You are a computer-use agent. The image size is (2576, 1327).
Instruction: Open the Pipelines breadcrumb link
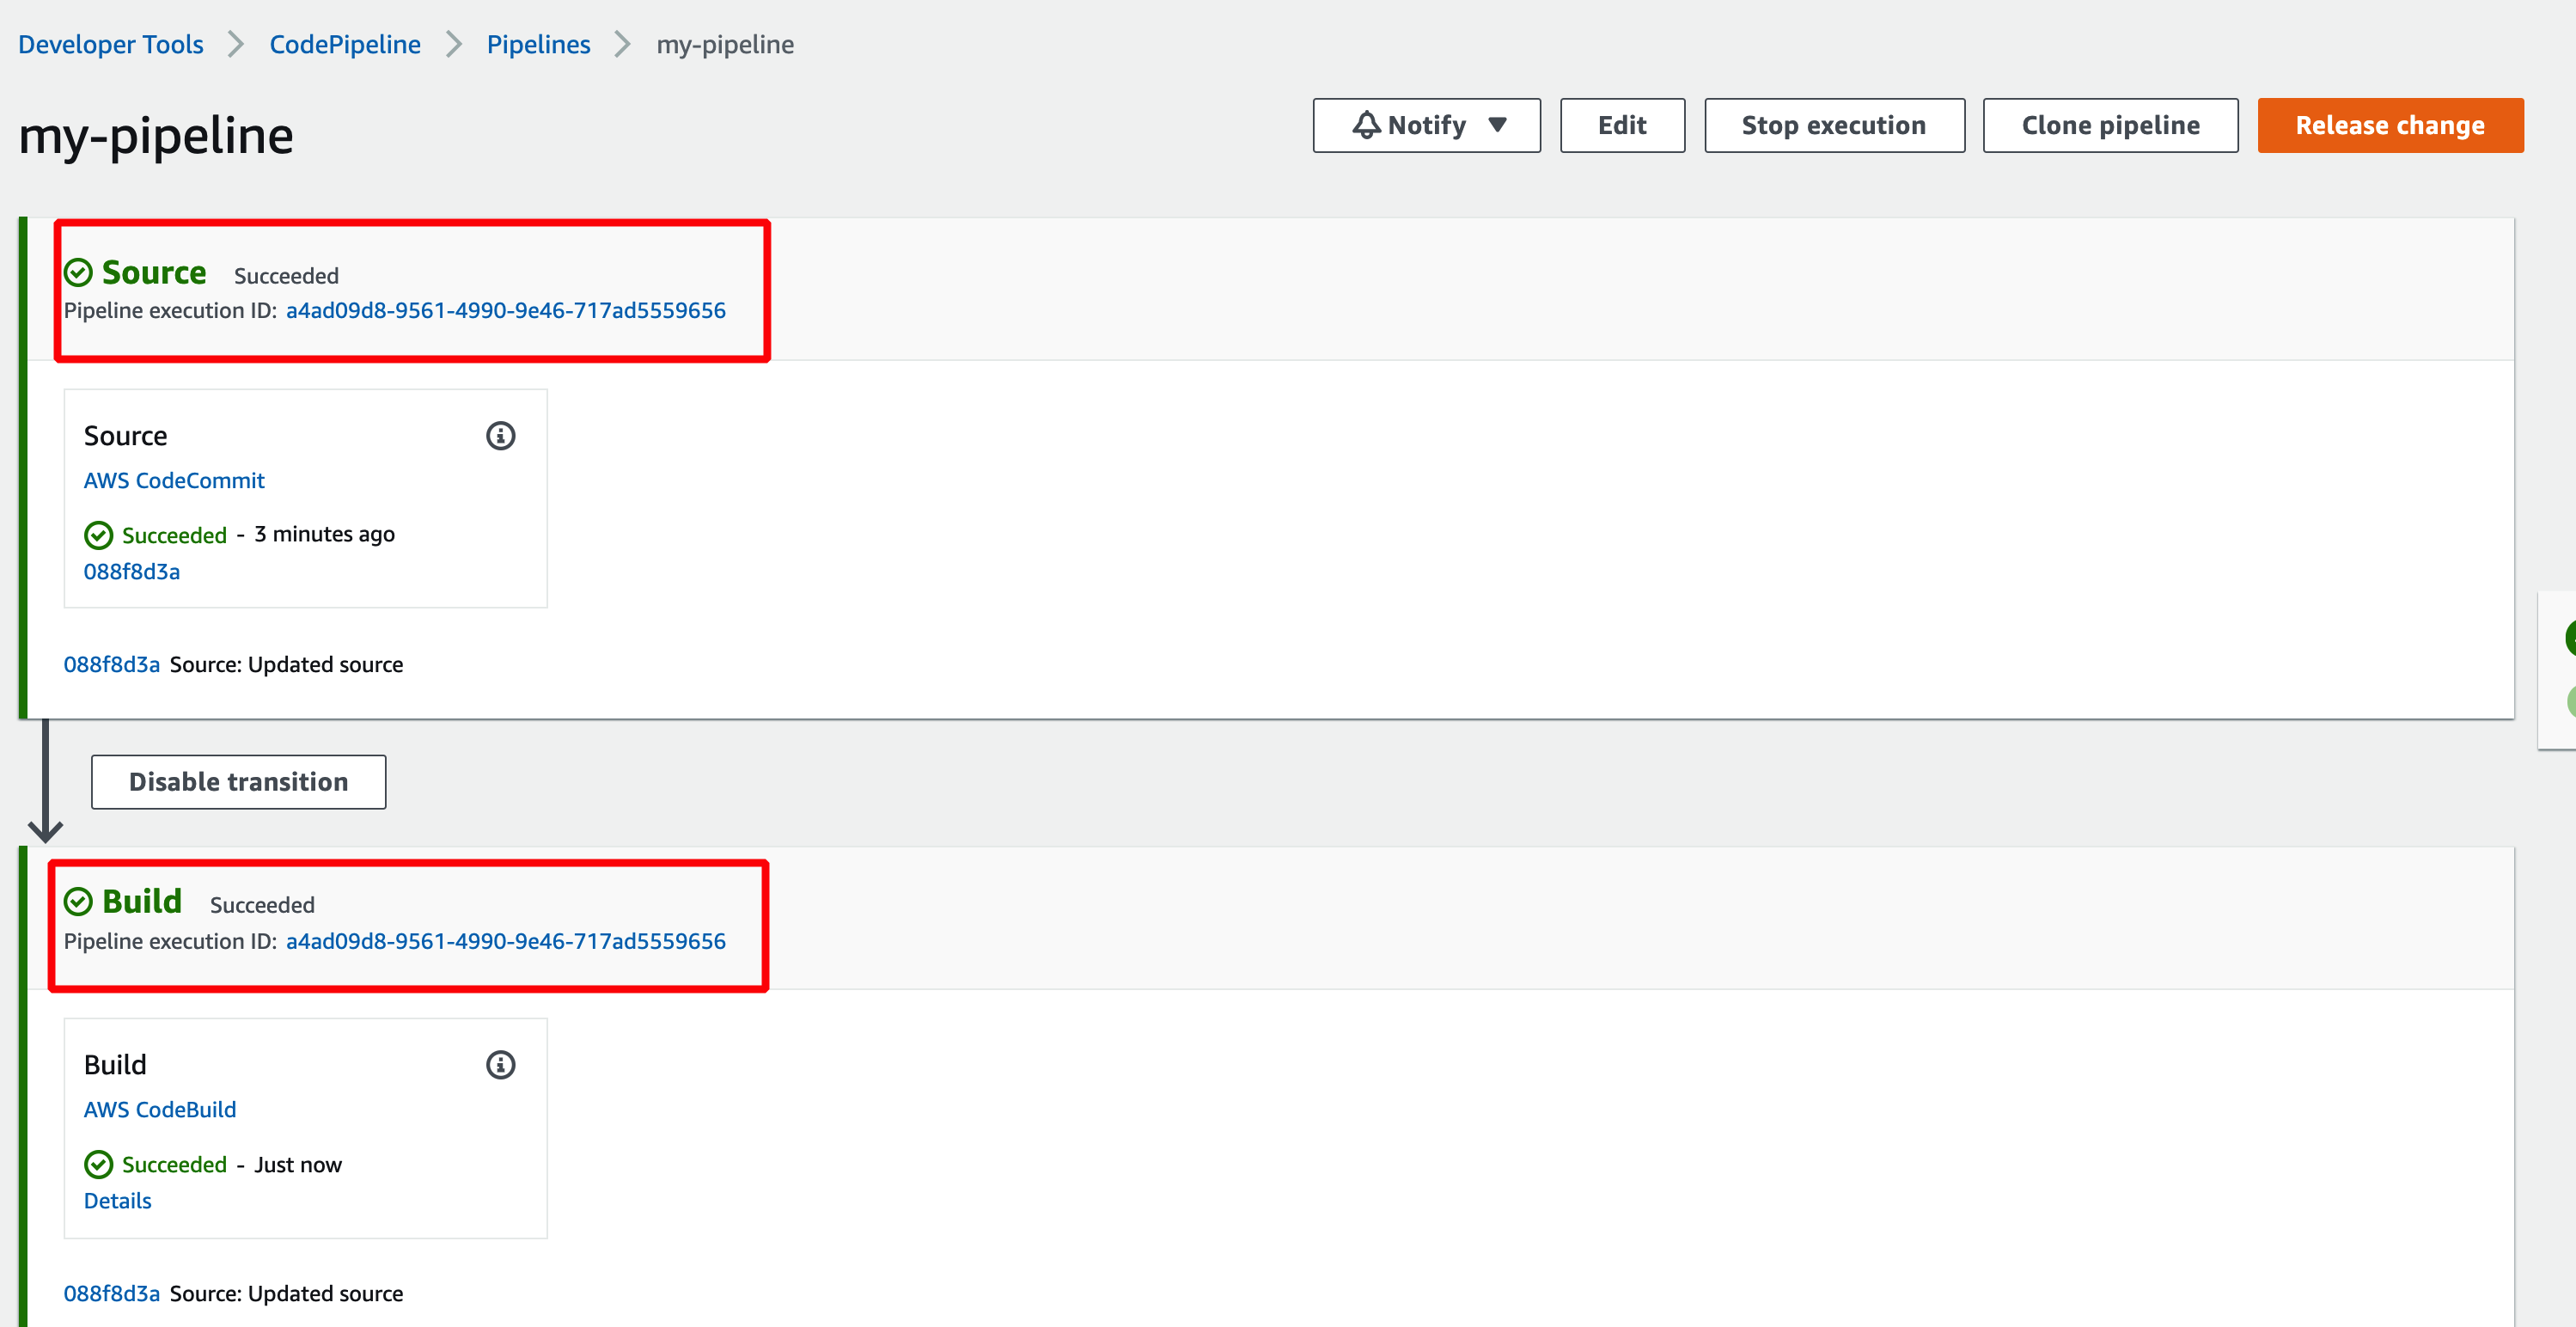(538, 45)
